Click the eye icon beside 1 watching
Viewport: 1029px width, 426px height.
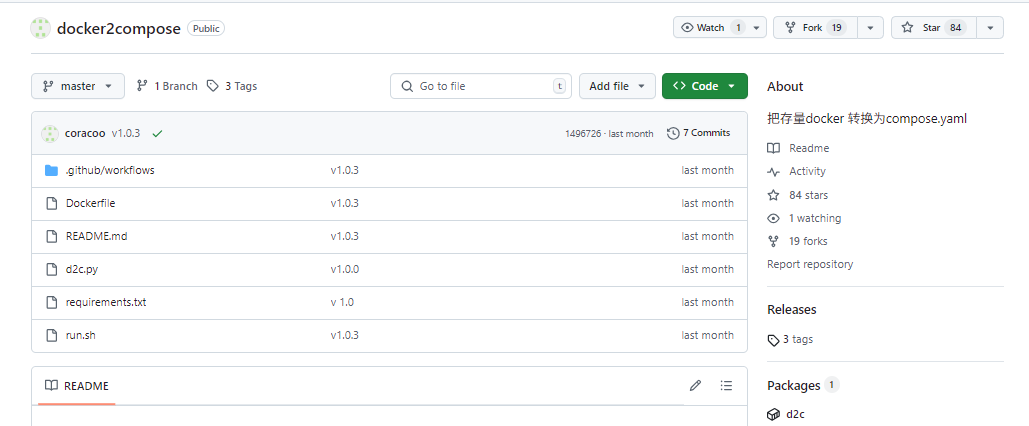coord(774,218)
